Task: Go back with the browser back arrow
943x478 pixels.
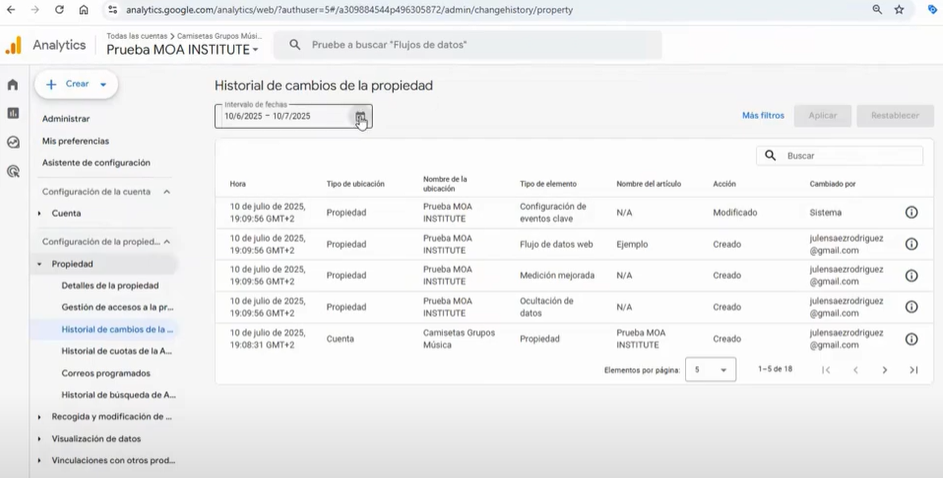Action: point(11,10)
